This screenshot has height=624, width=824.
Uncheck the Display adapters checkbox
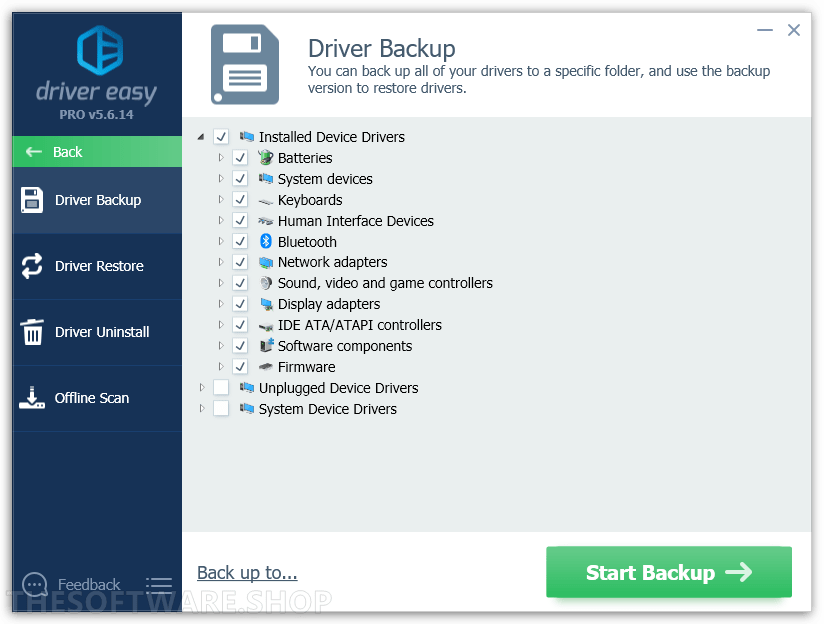240,304
